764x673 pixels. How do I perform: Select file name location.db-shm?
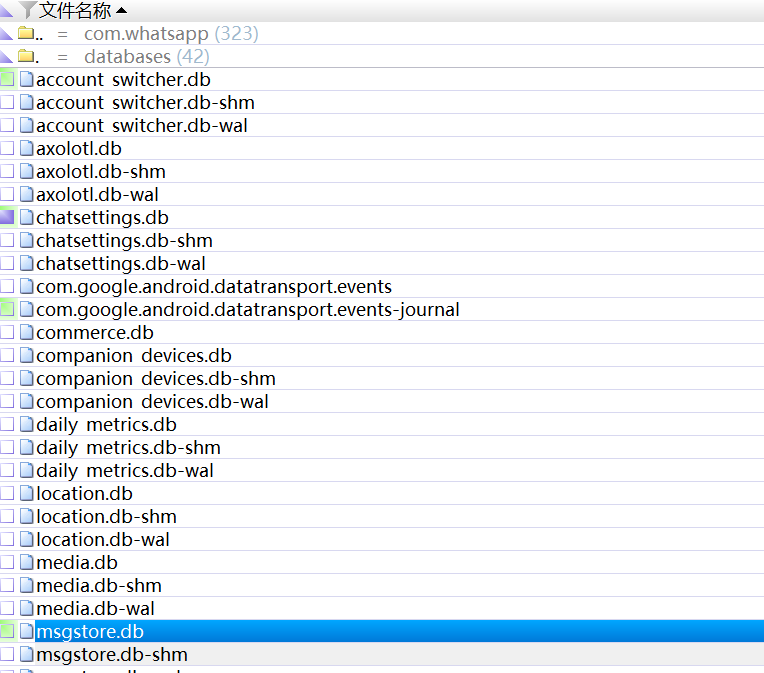[106, 517]
